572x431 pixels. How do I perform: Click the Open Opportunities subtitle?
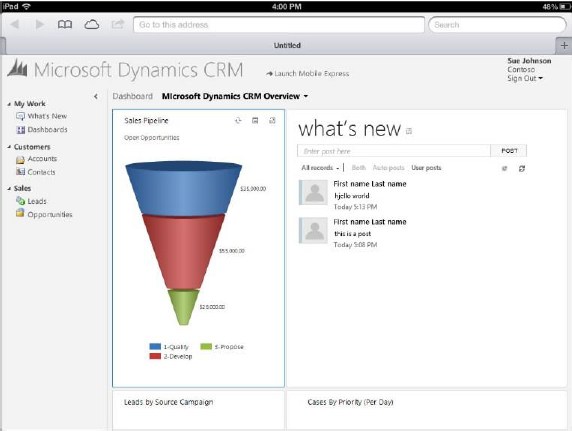[152, 138]
